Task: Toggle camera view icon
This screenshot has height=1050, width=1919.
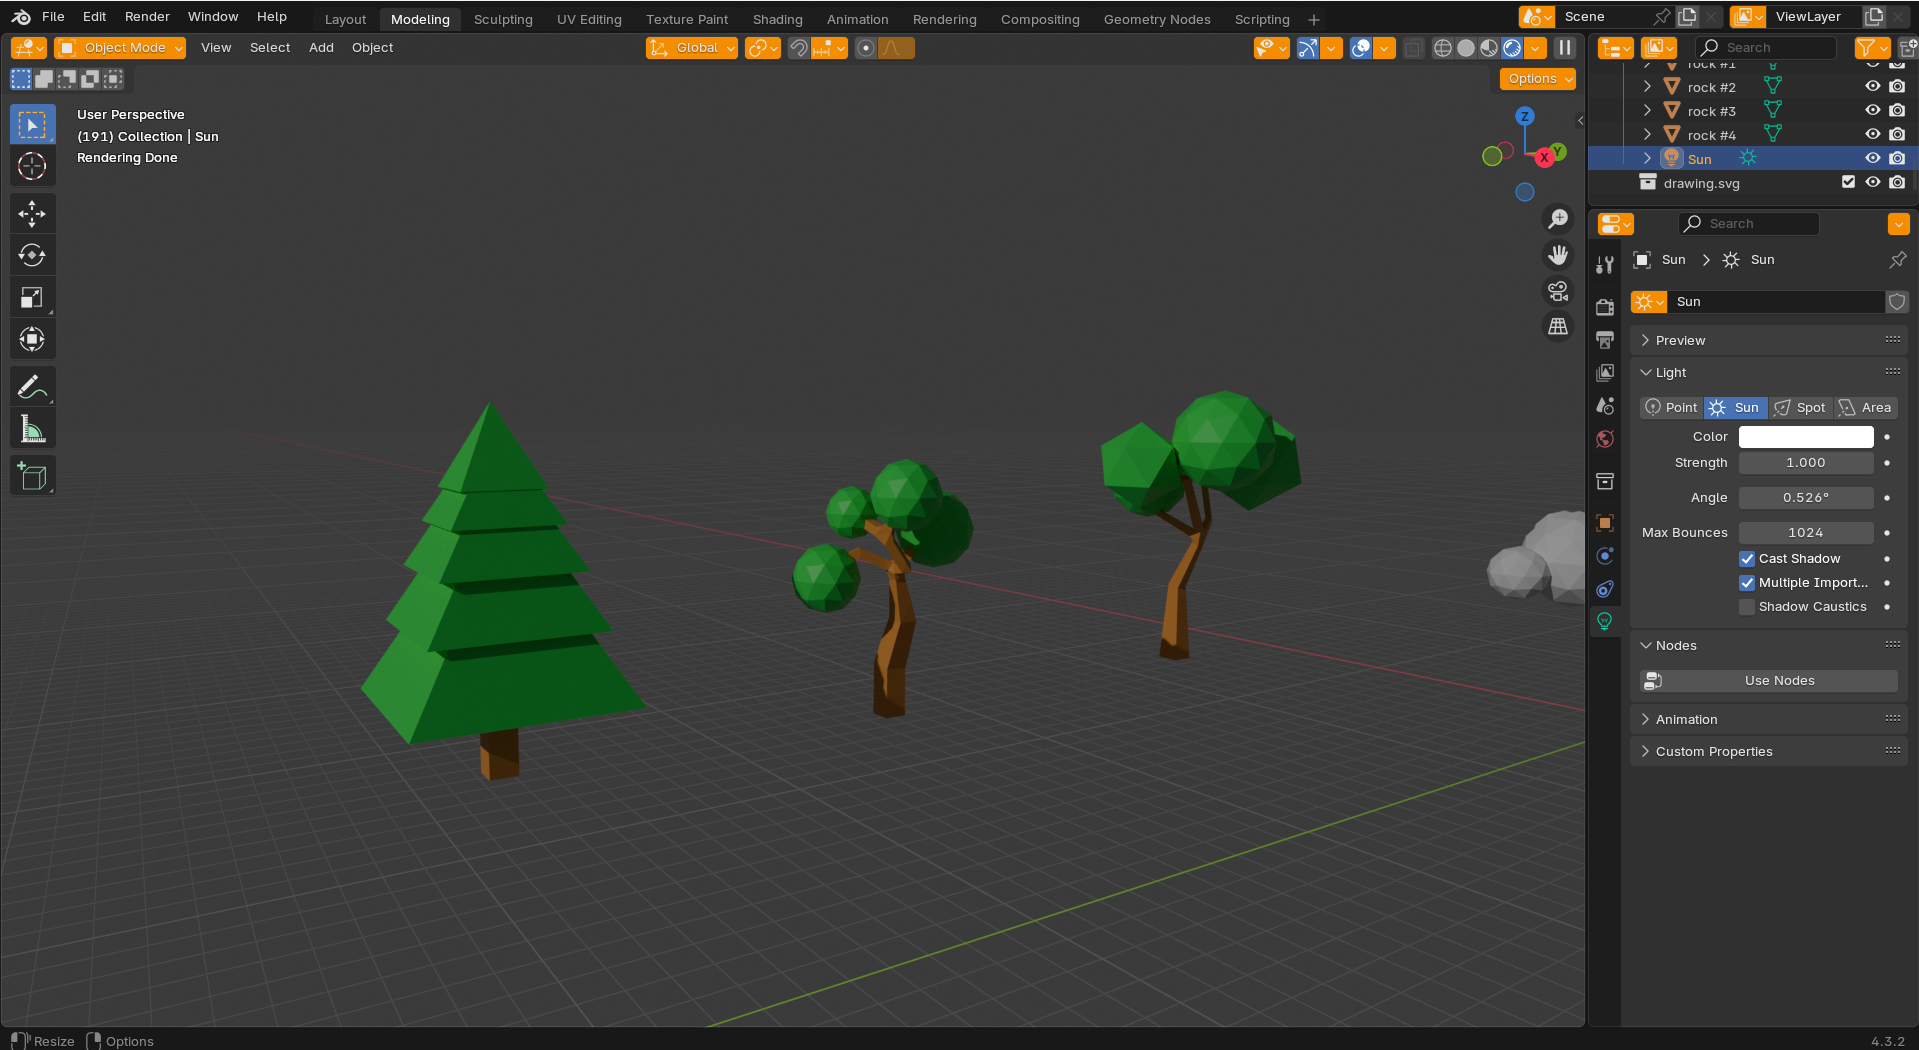Action: 1558,291
